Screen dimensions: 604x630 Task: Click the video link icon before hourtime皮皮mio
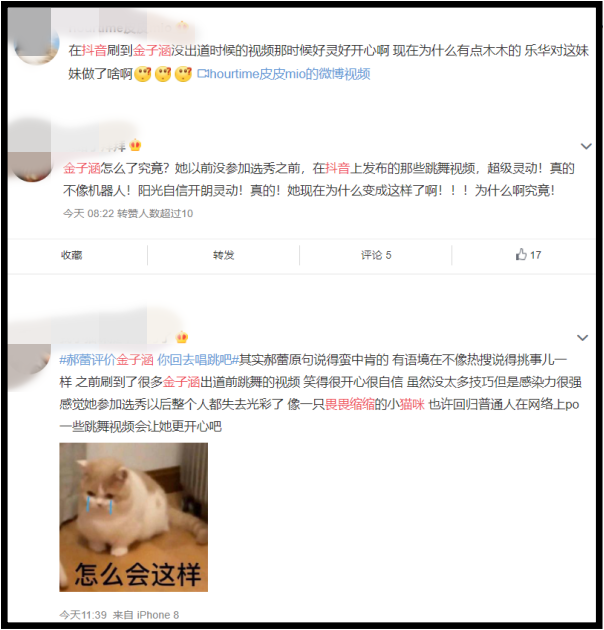[202, 74]
